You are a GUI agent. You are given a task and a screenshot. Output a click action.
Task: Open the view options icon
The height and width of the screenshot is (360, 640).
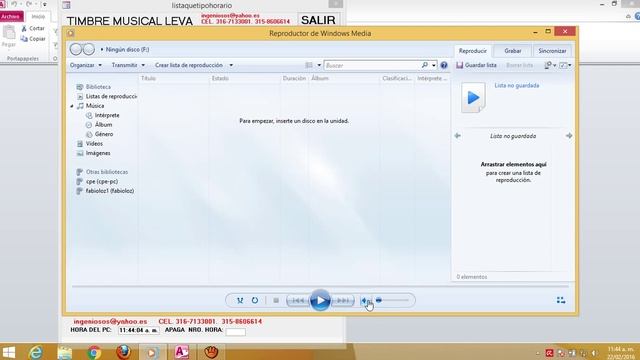[309, 65]
